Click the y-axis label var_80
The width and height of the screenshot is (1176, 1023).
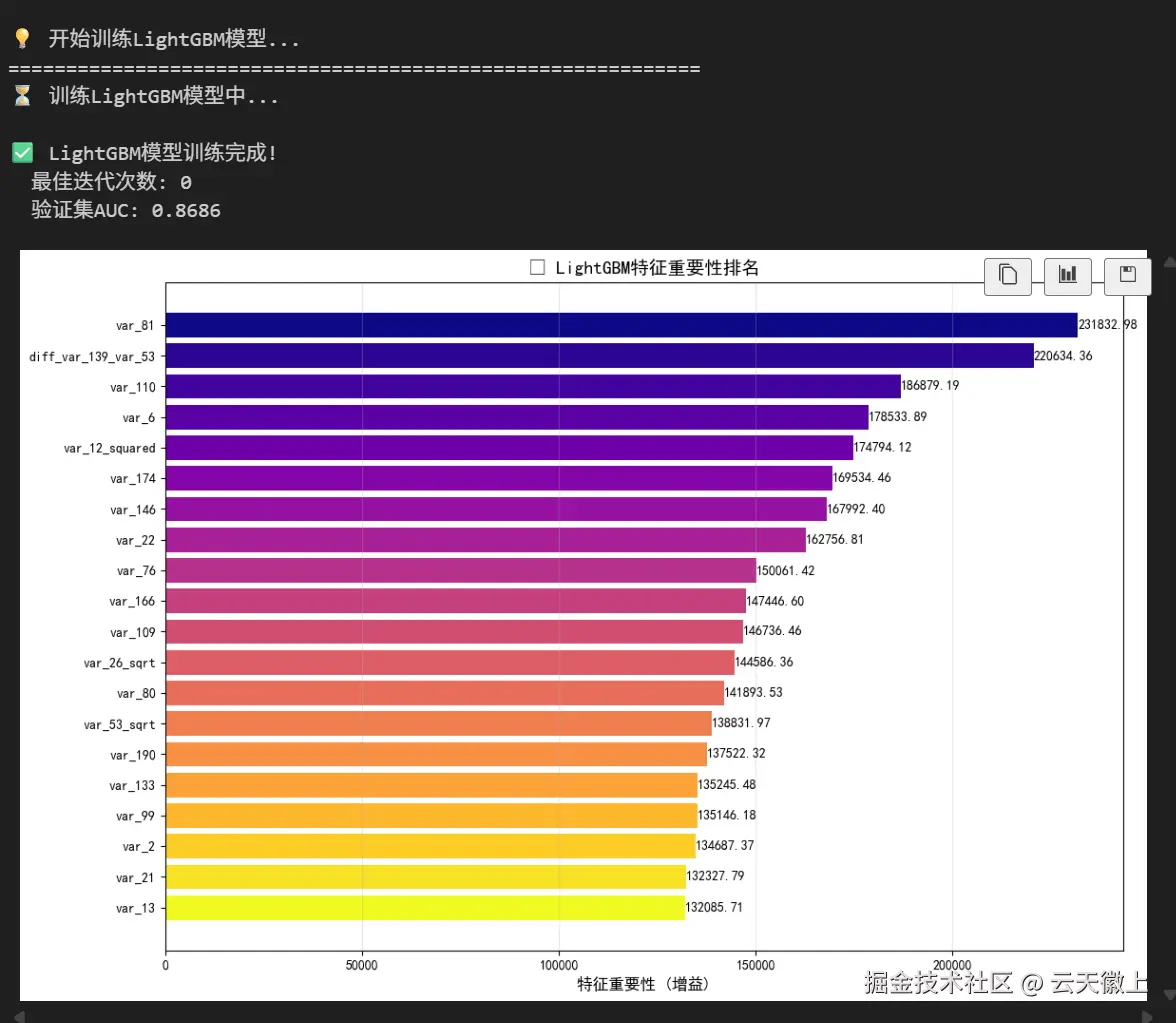(x=136, y=694)
